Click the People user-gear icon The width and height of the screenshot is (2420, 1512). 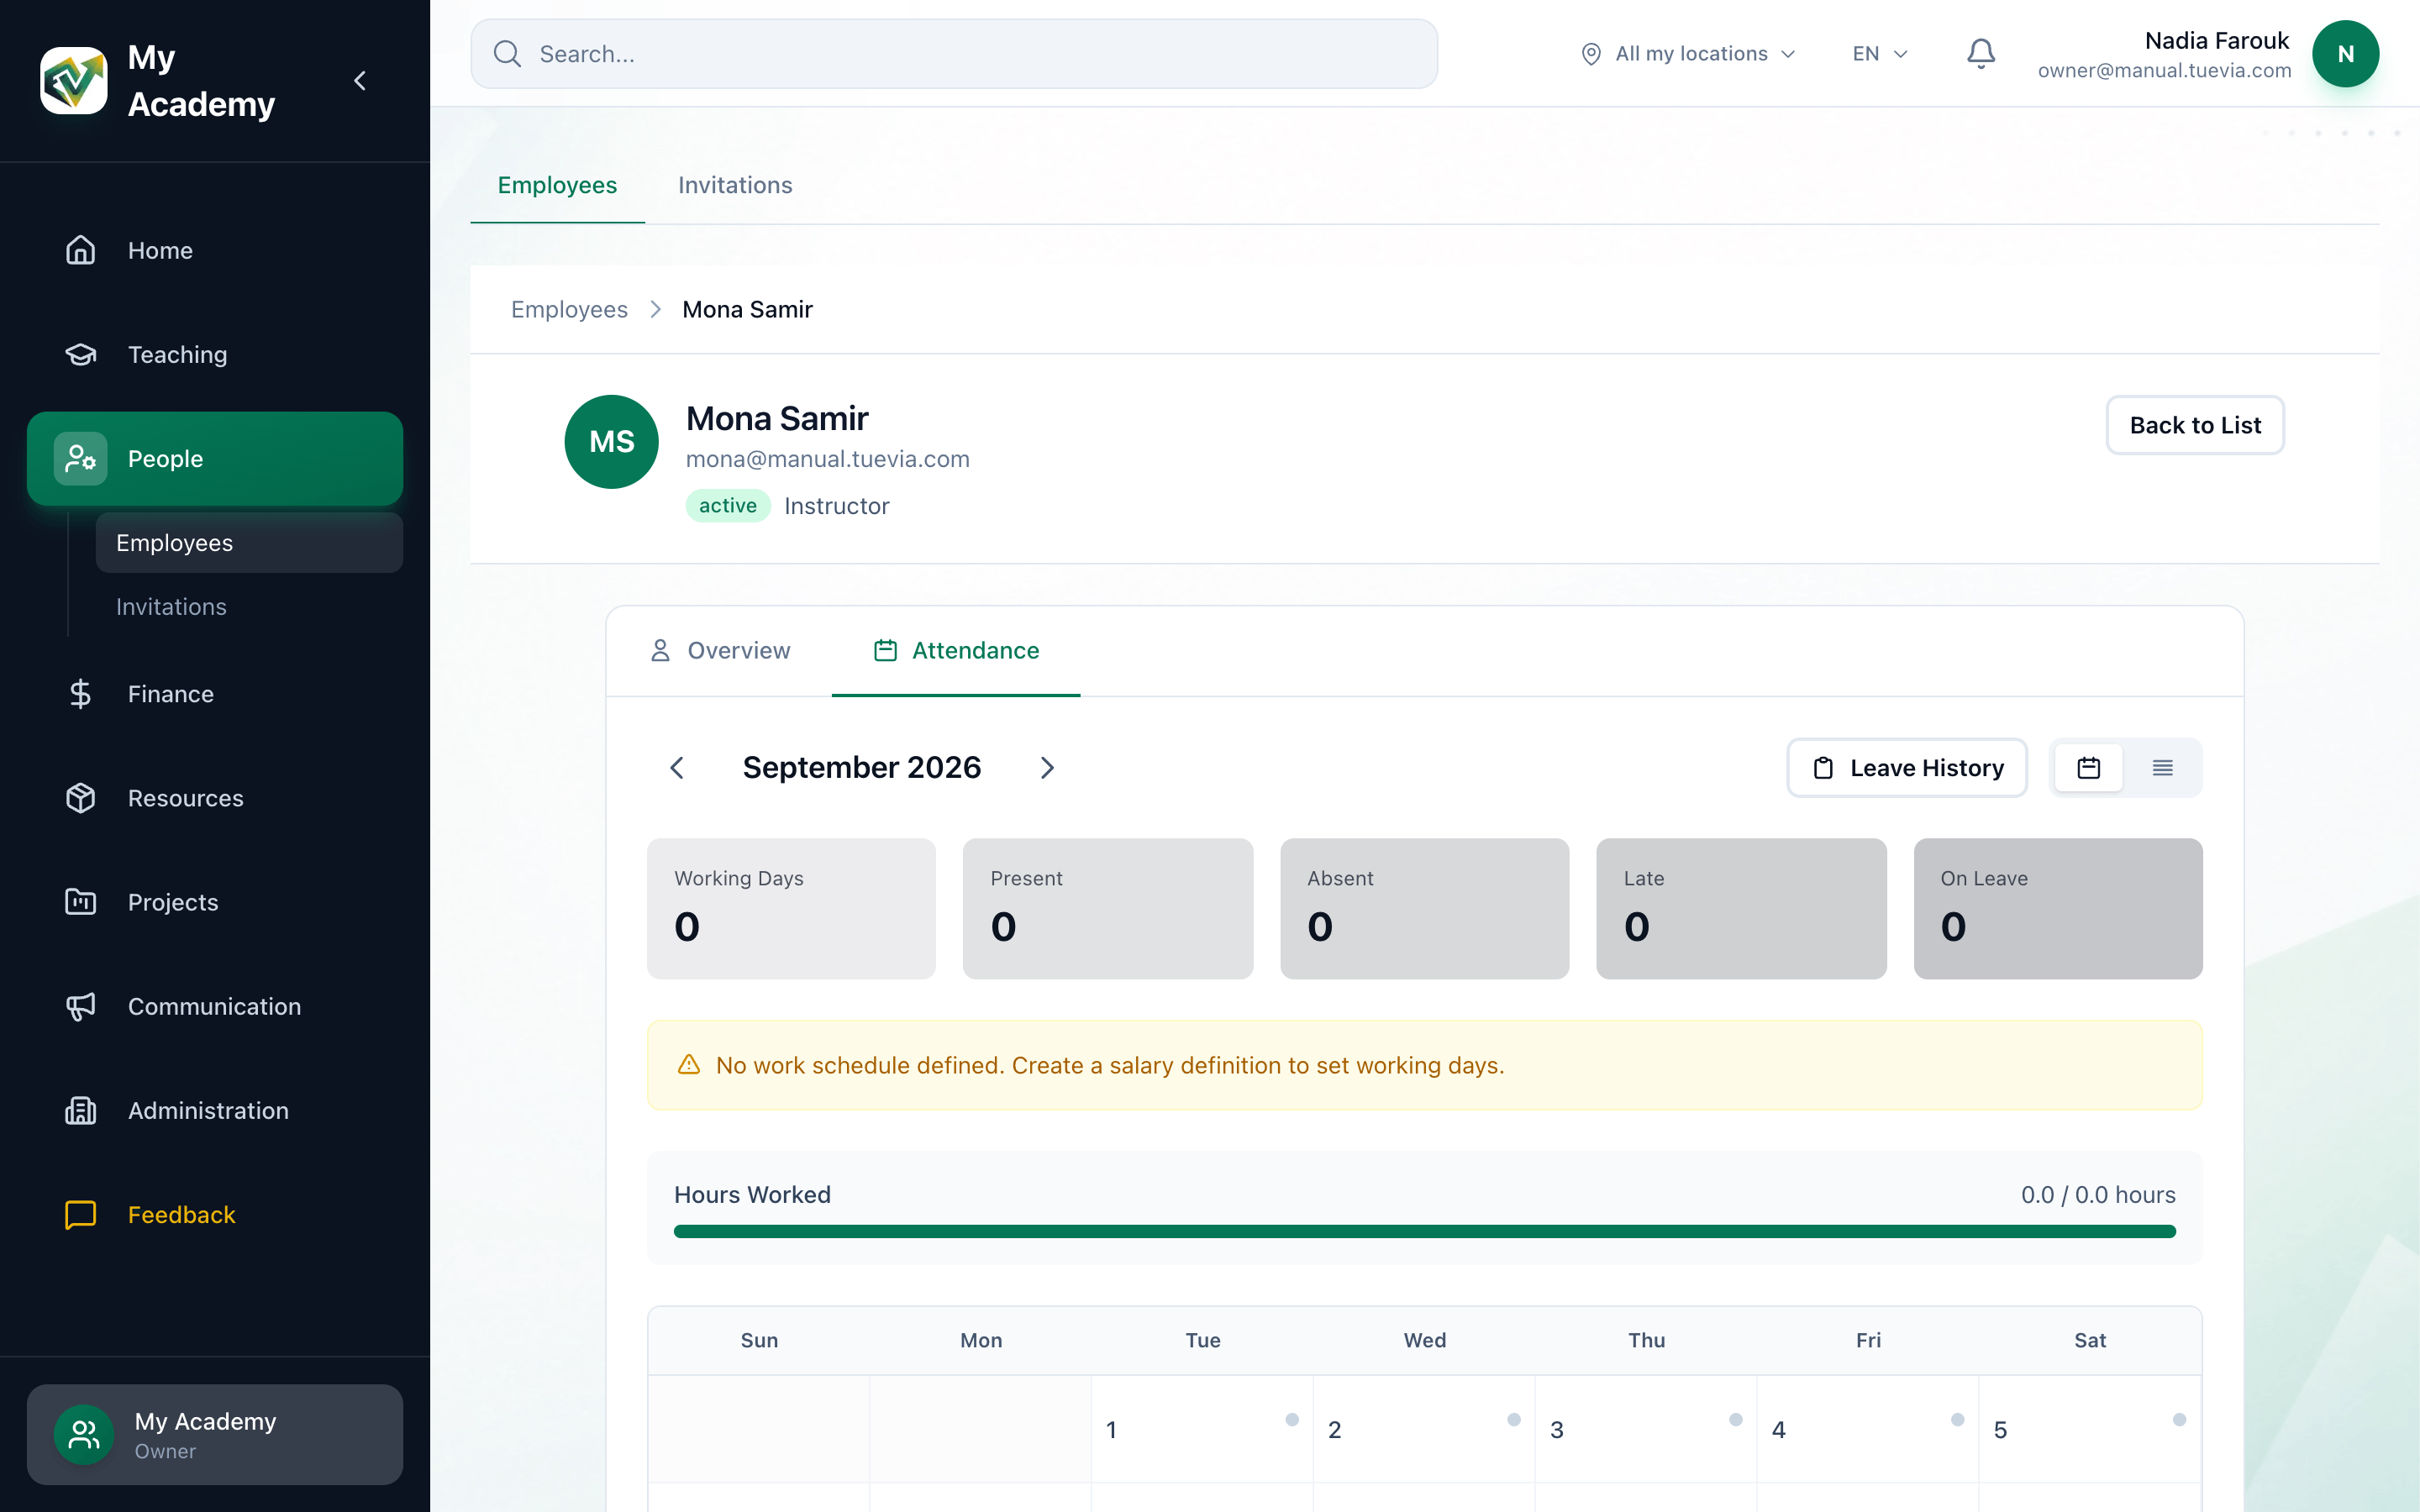click(81, 459)
